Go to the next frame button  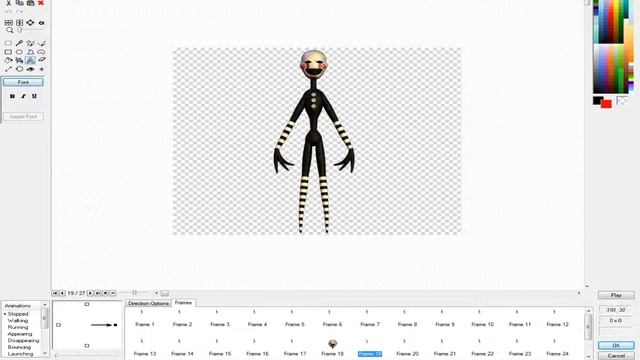(x=90, y=293)
